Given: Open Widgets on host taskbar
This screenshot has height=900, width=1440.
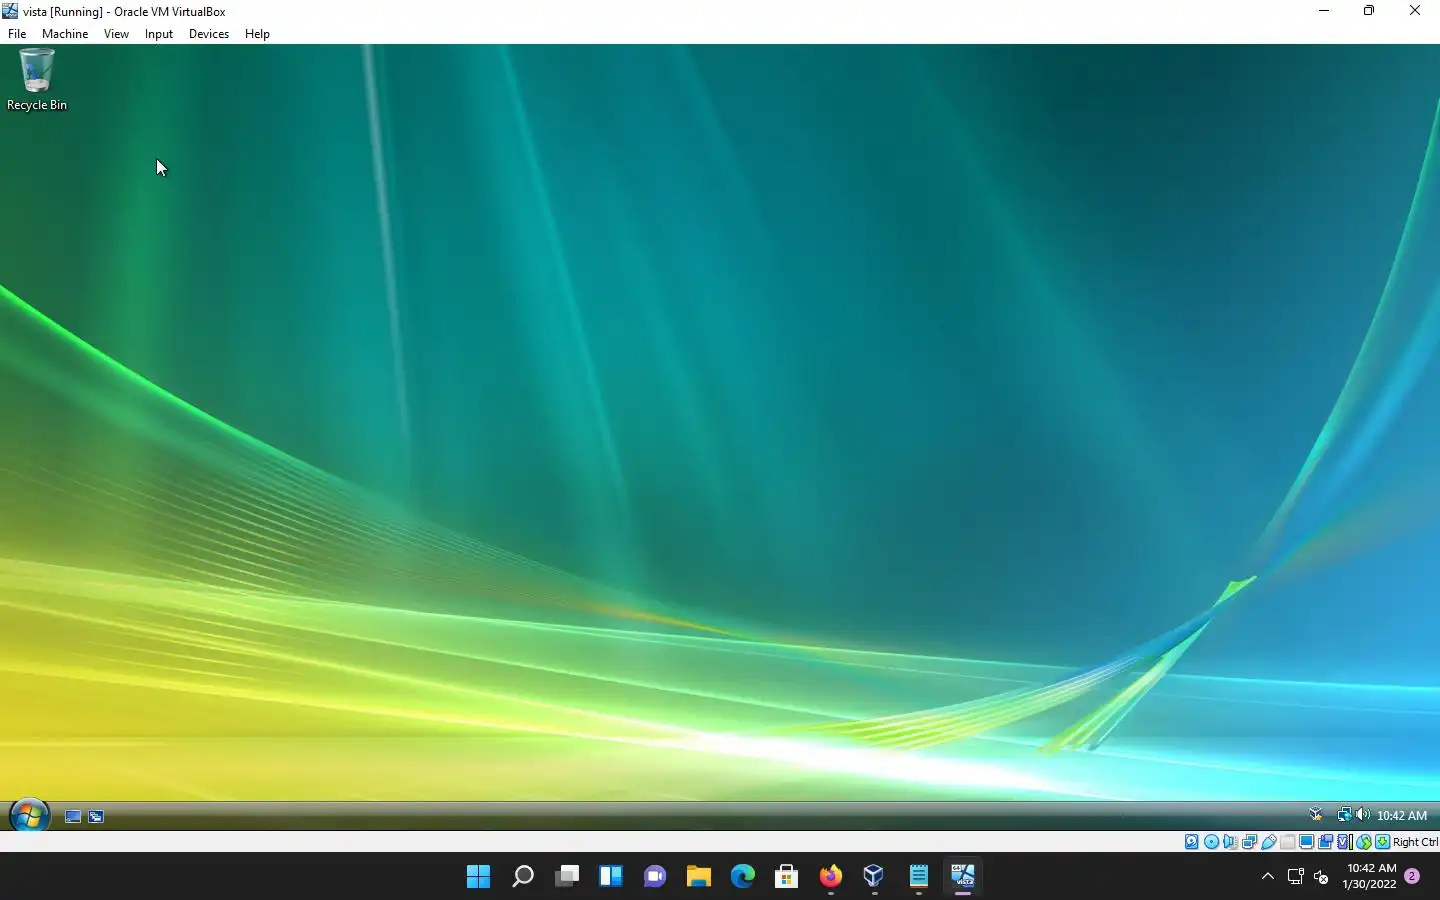Looking at the screenshot, I should click(611, 876).
